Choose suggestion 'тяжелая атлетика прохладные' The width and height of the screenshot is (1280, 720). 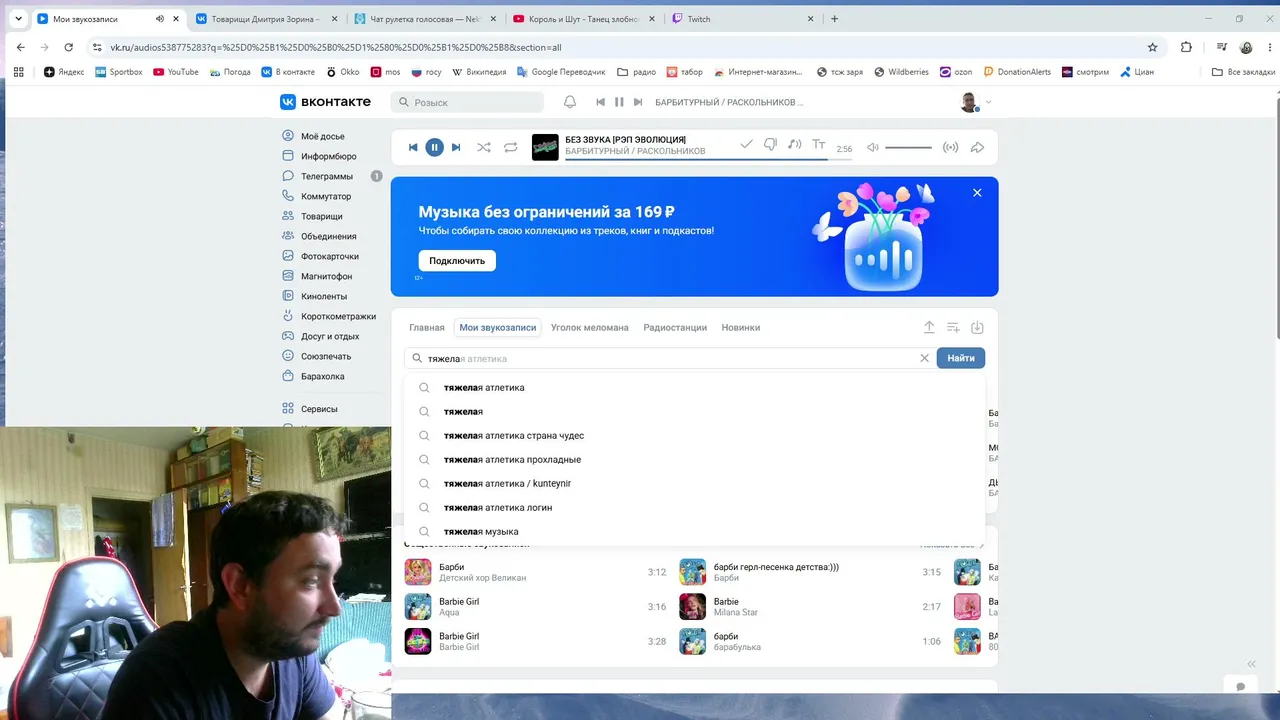(x=694, y=460)
